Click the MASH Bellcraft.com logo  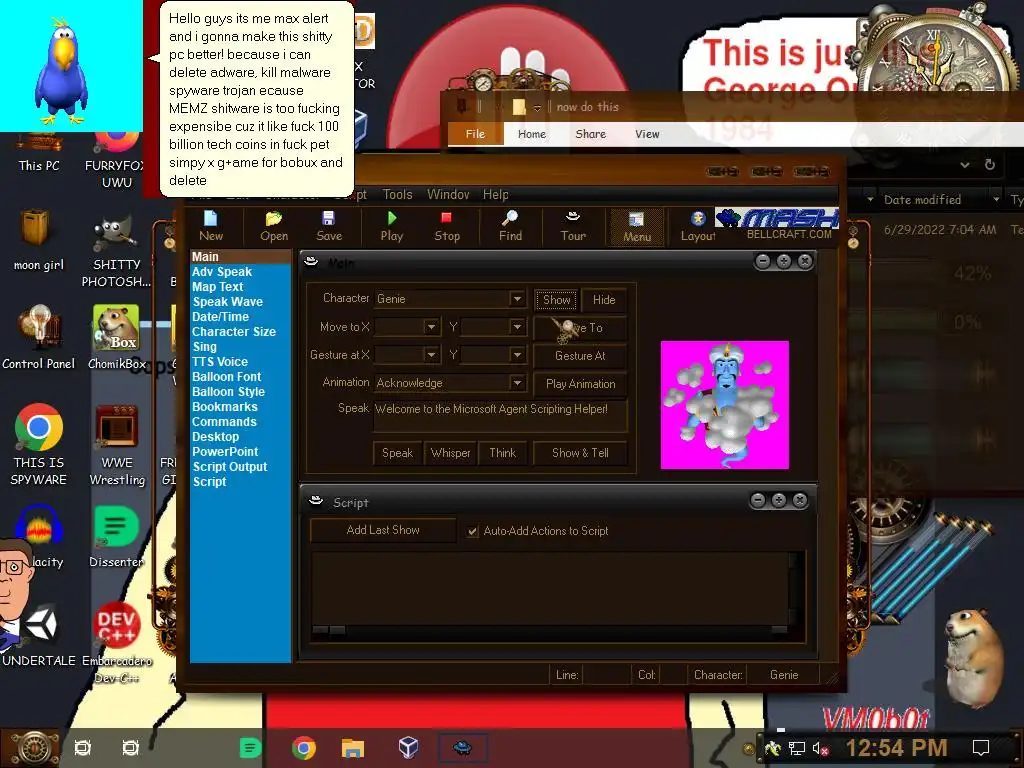(x=779, y=224)
